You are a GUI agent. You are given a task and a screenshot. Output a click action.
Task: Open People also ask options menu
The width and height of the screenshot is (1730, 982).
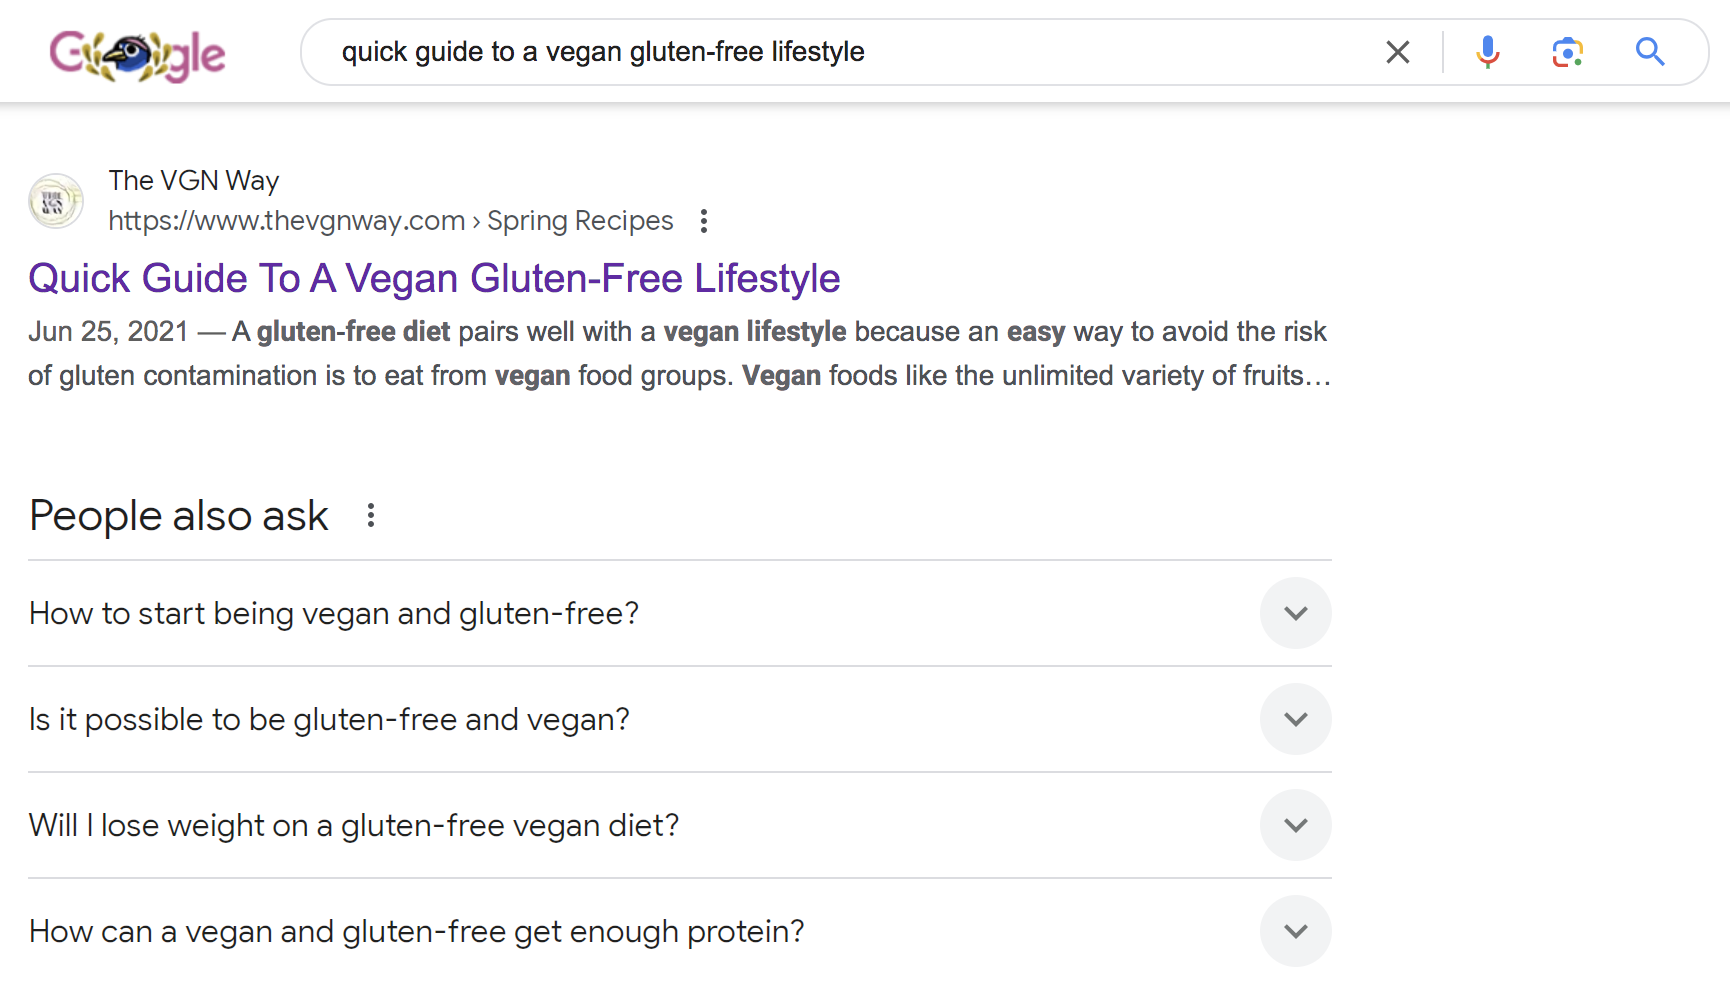[371, 515]
